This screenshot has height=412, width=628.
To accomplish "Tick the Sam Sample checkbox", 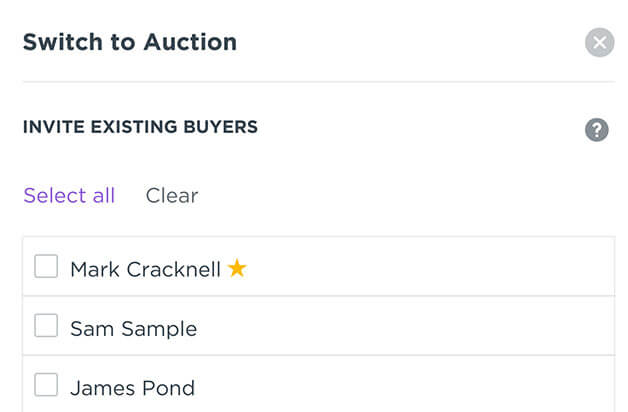I will point(46,325).
